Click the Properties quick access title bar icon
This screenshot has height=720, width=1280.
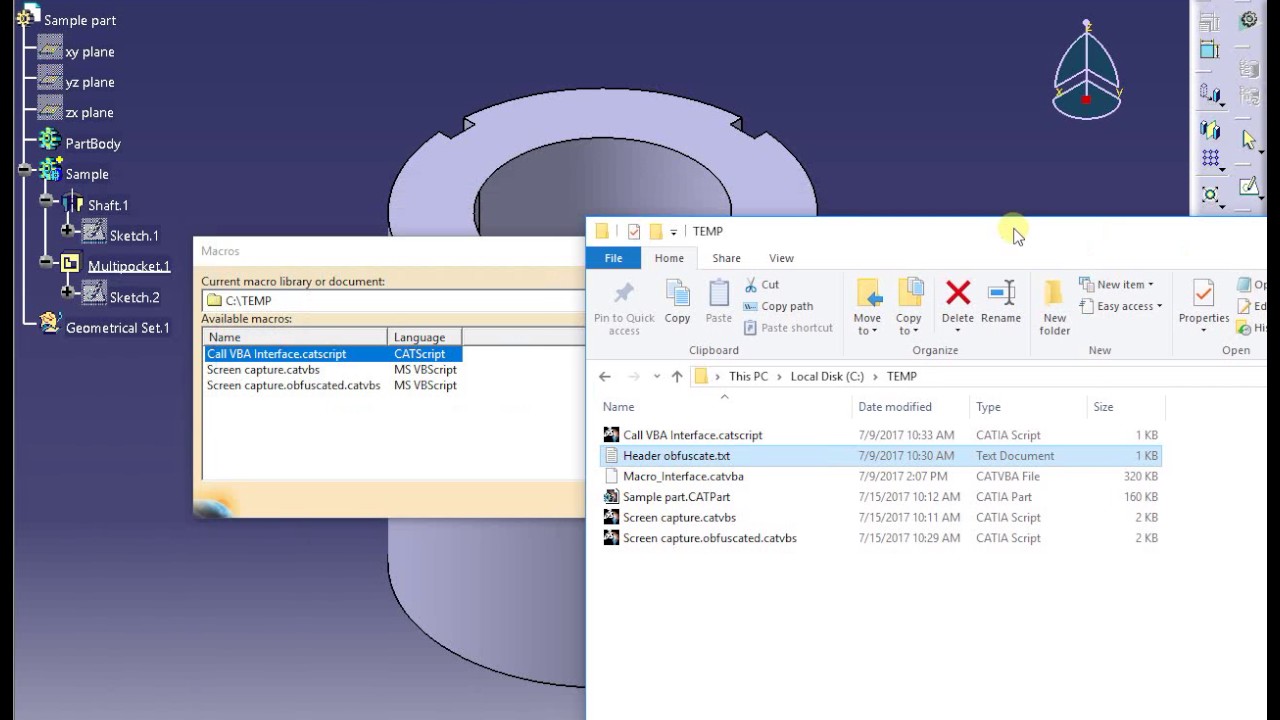coord(634,232)
